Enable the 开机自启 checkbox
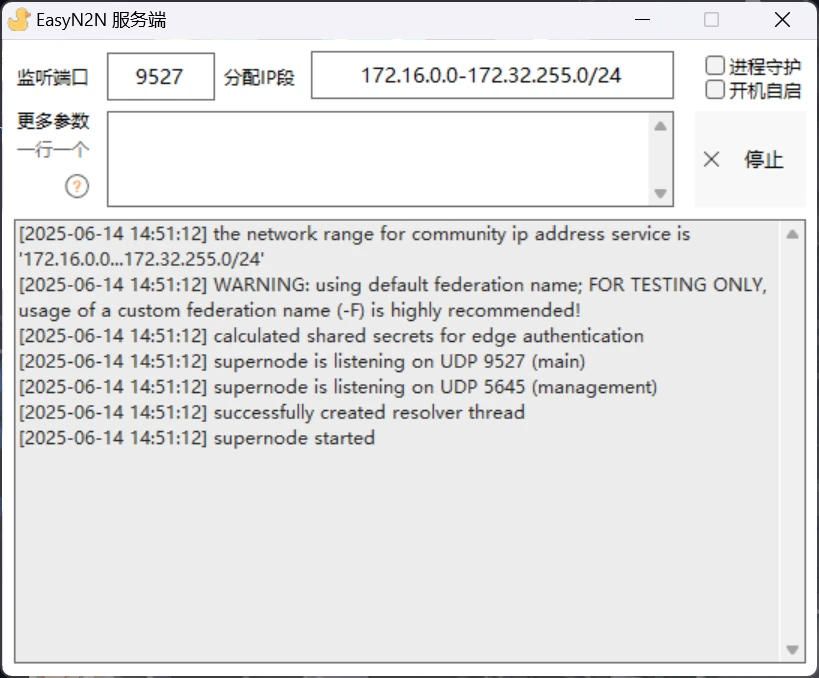The width and height of the screenshot is (819, 678). point(715,90)
